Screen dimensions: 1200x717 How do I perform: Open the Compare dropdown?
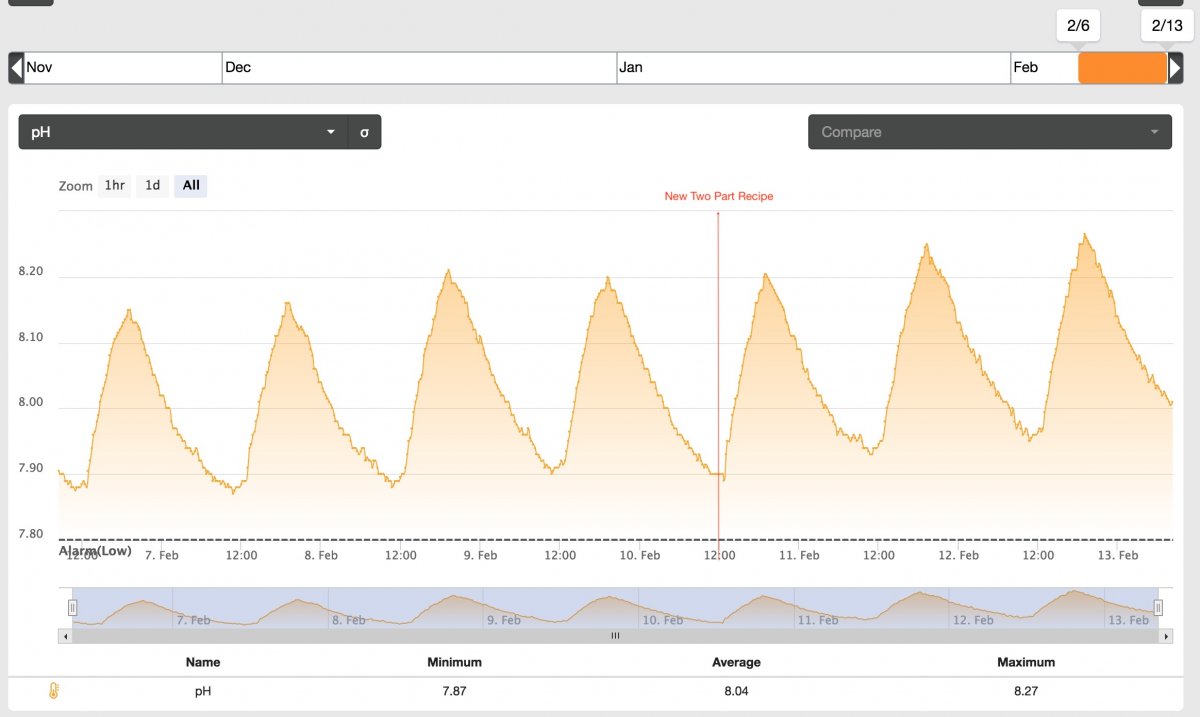(x=990, y=132)
